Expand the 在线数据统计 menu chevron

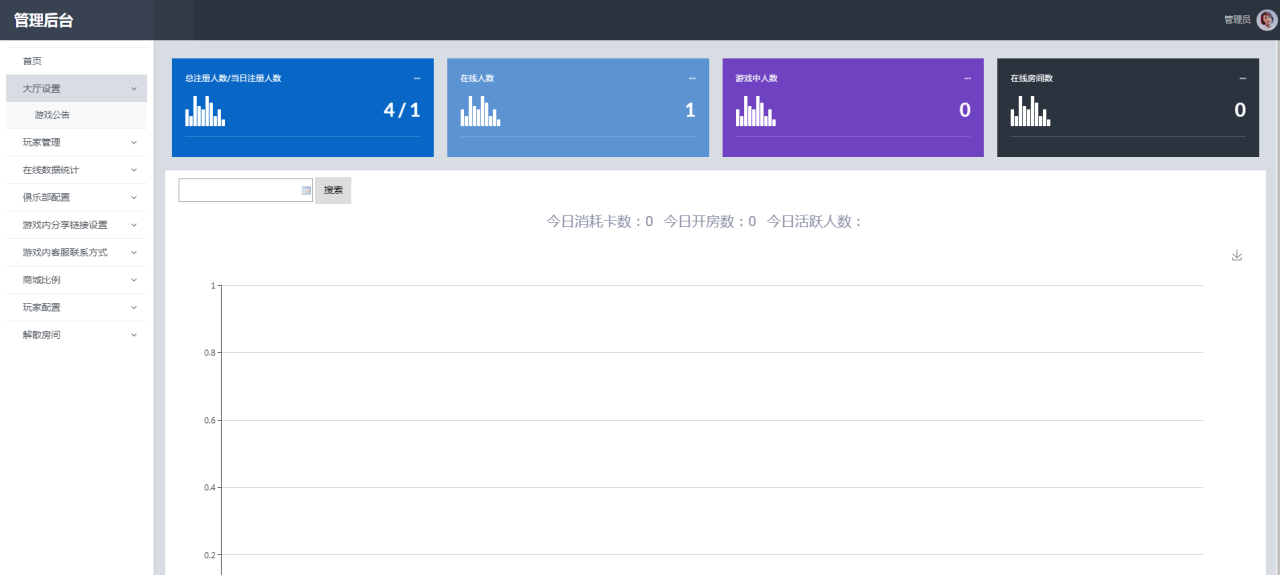tap(134, 170)
